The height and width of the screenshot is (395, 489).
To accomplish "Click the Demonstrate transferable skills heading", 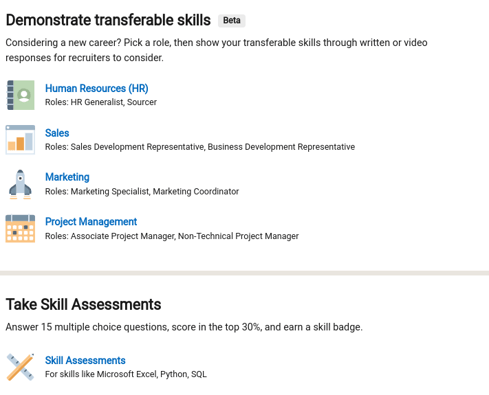I will (x=108, y=20).
